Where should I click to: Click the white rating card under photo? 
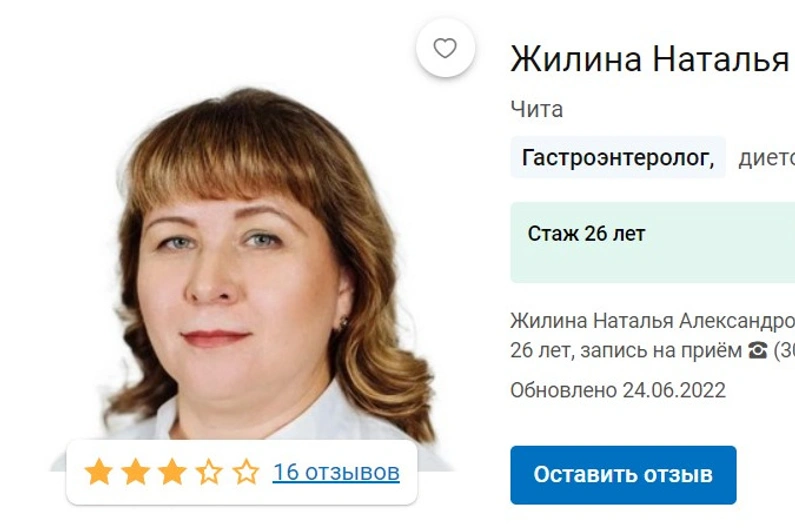click(242, 472)
